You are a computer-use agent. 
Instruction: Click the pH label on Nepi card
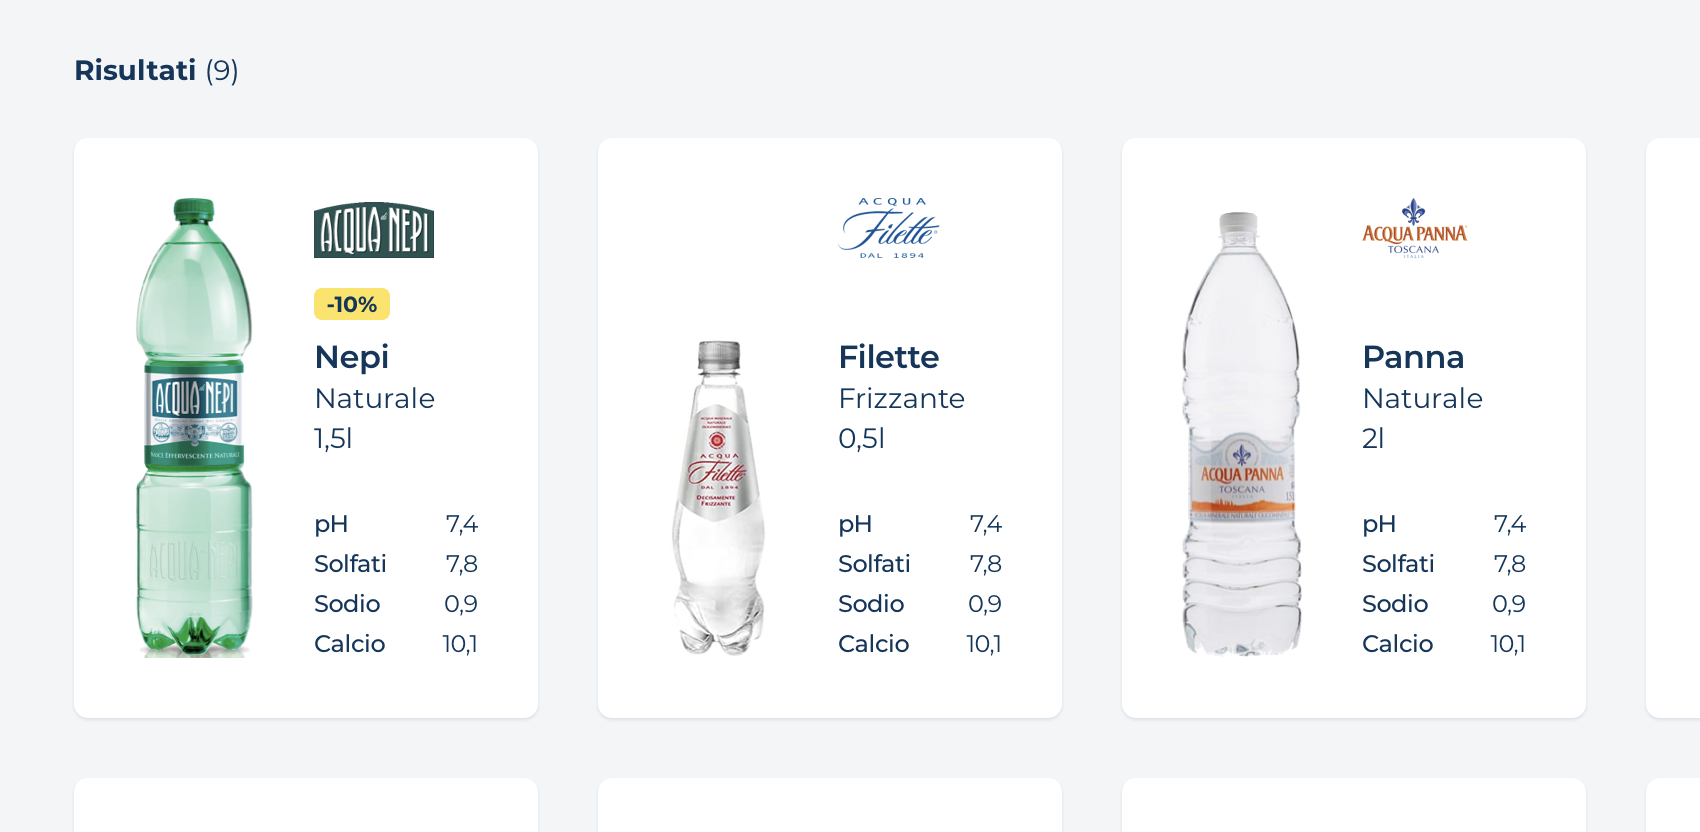tap(331, 524)
